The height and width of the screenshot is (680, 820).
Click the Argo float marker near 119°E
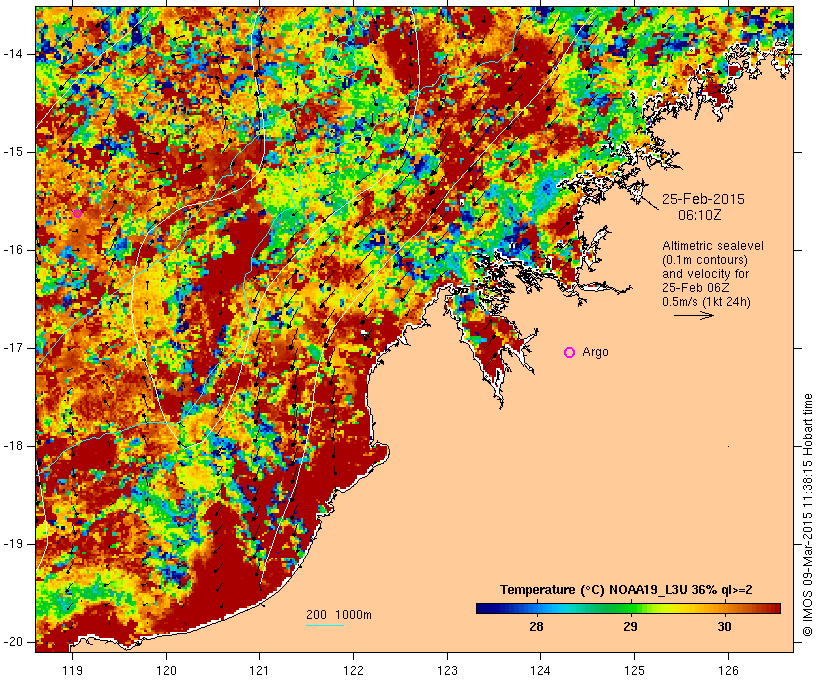(77, 213)
